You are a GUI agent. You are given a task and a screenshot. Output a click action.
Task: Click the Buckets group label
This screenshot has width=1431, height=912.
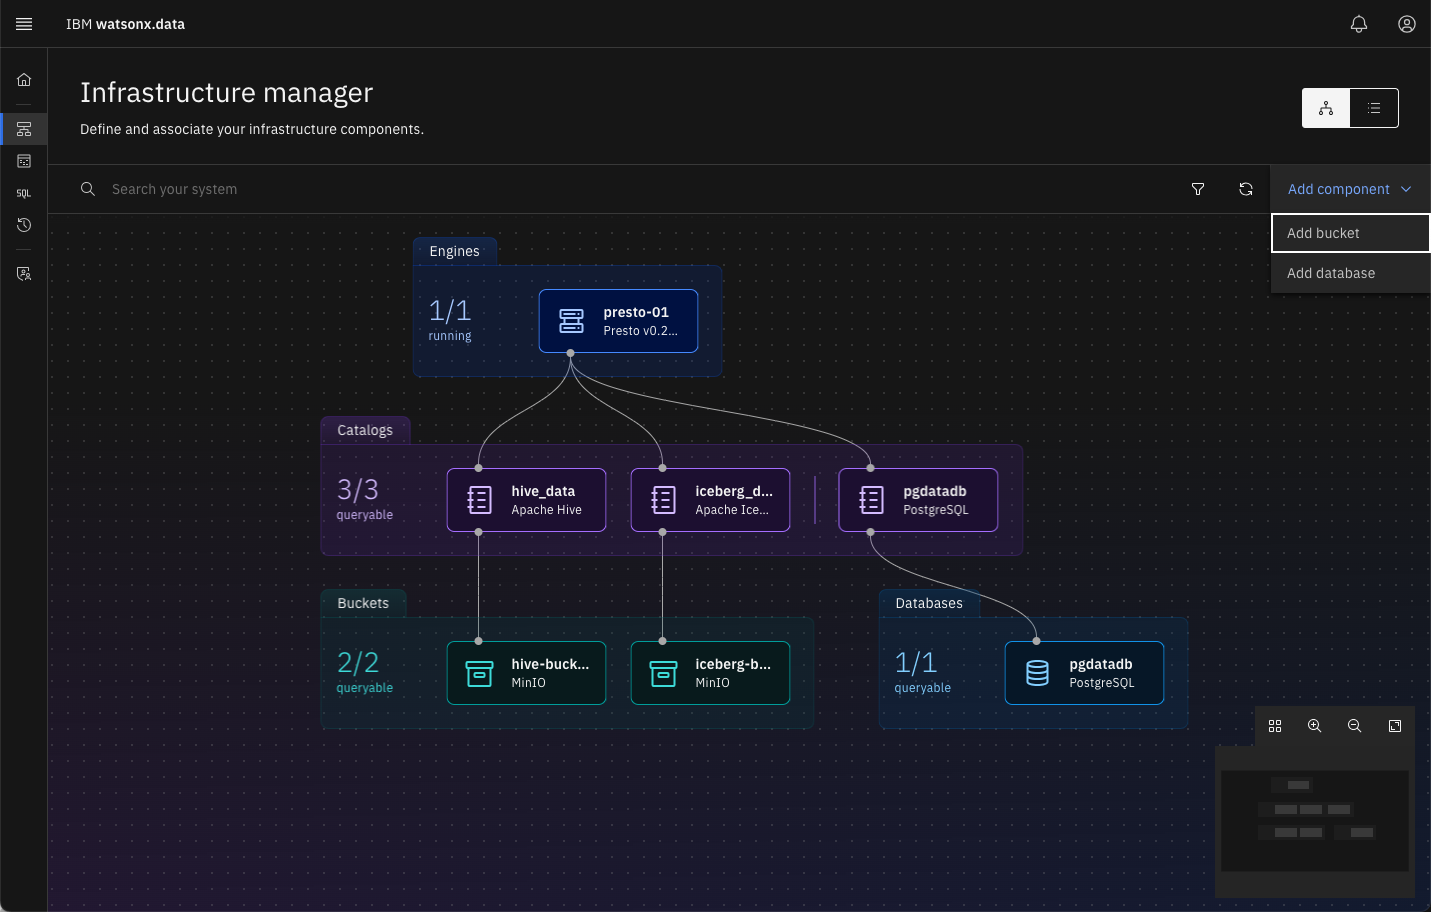click(363, 603)
